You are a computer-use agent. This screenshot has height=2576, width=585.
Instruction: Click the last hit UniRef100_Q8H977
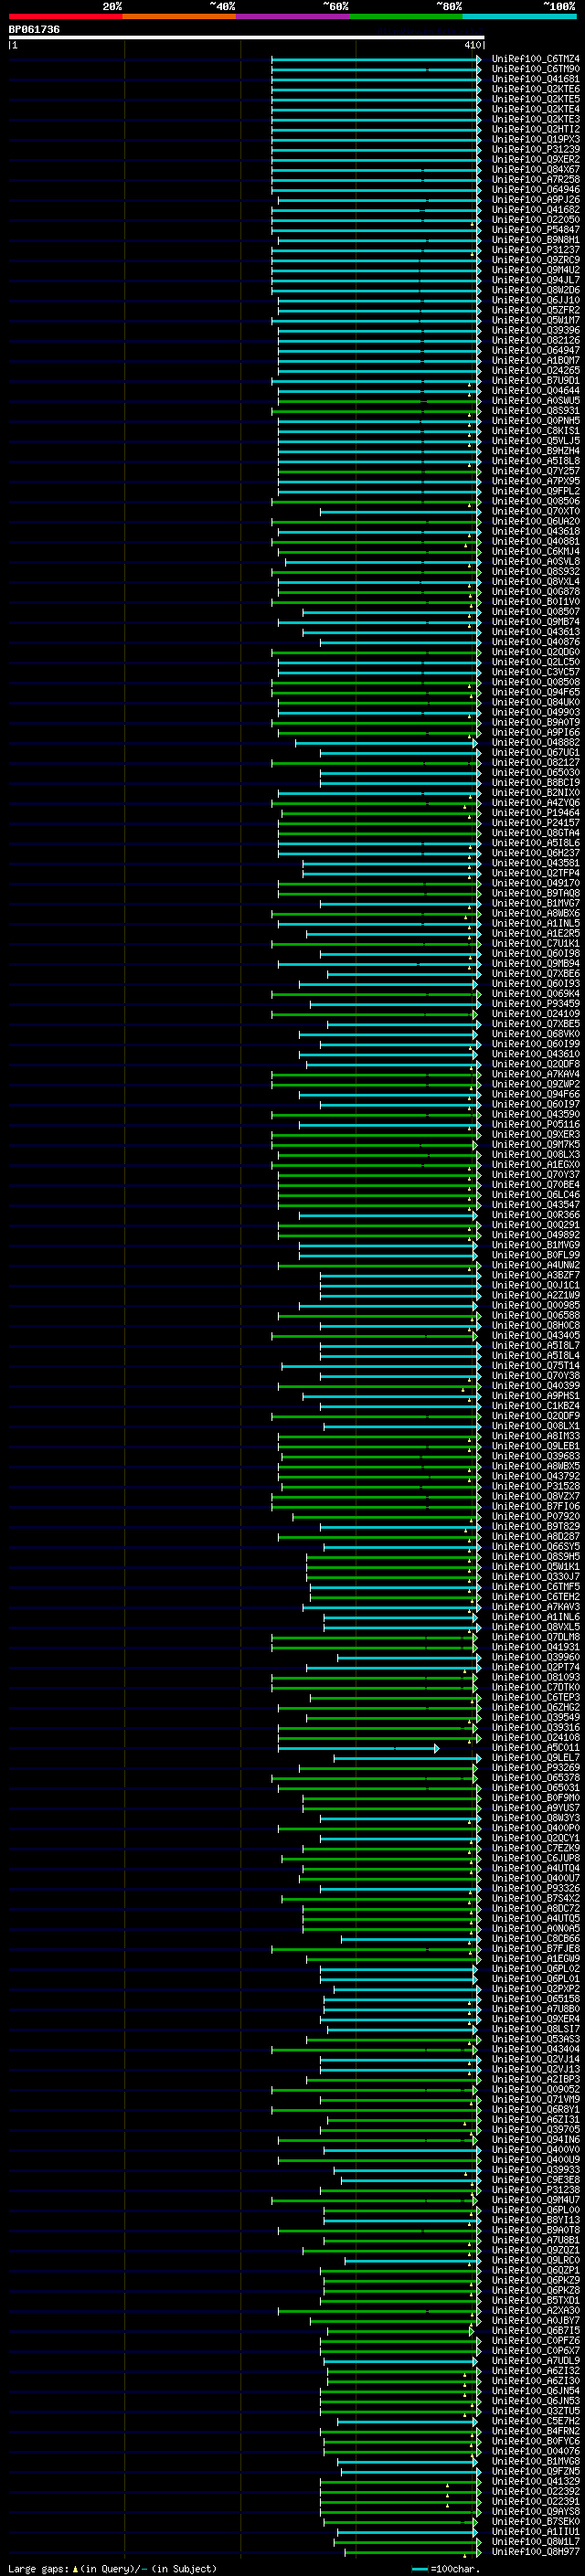(x=536, y=2552)
